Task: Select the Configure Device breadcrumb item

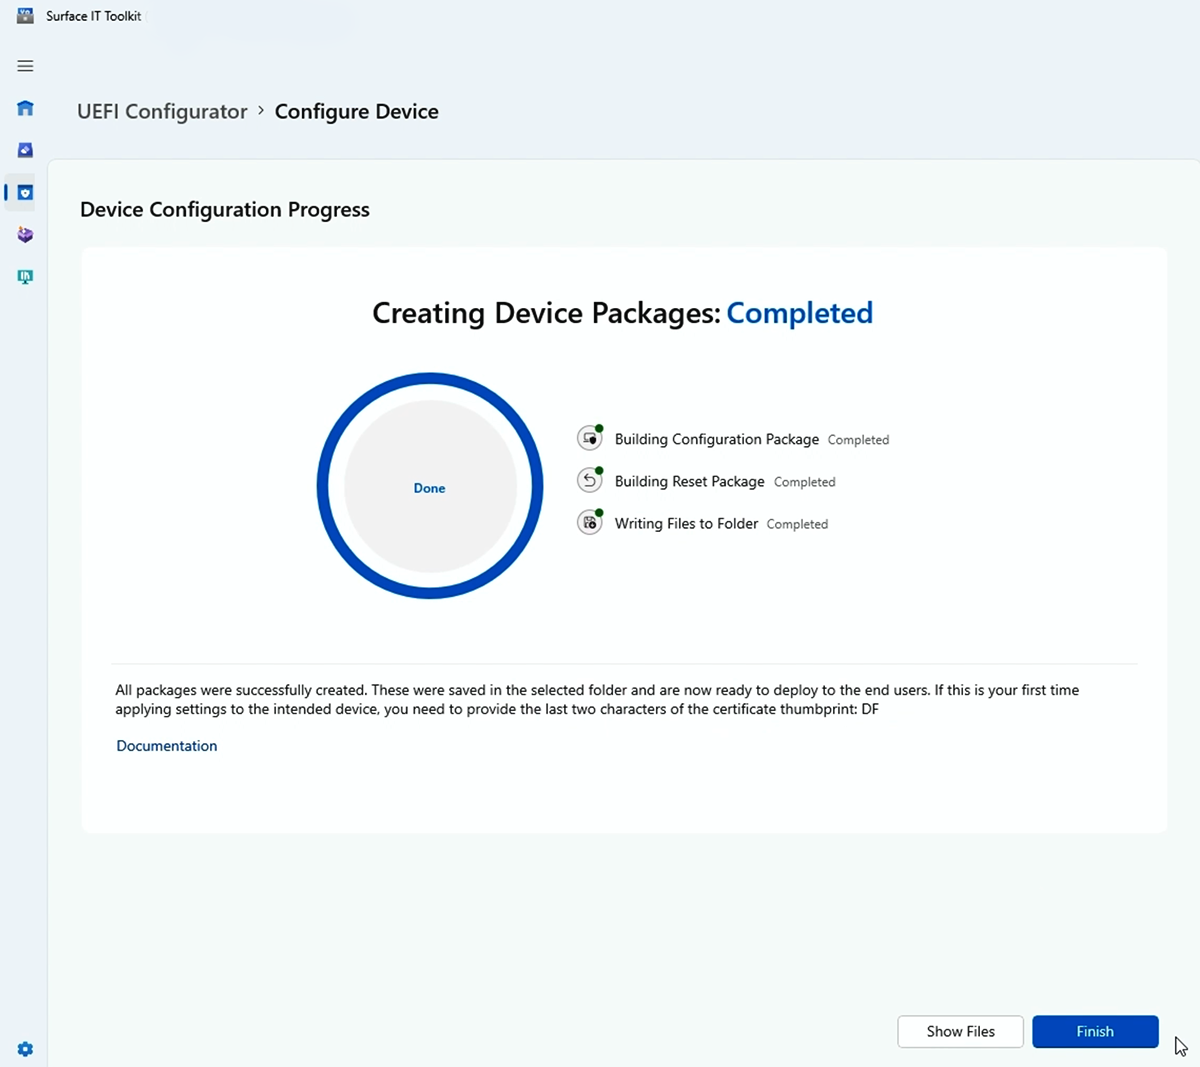Action: coord(356,111)
